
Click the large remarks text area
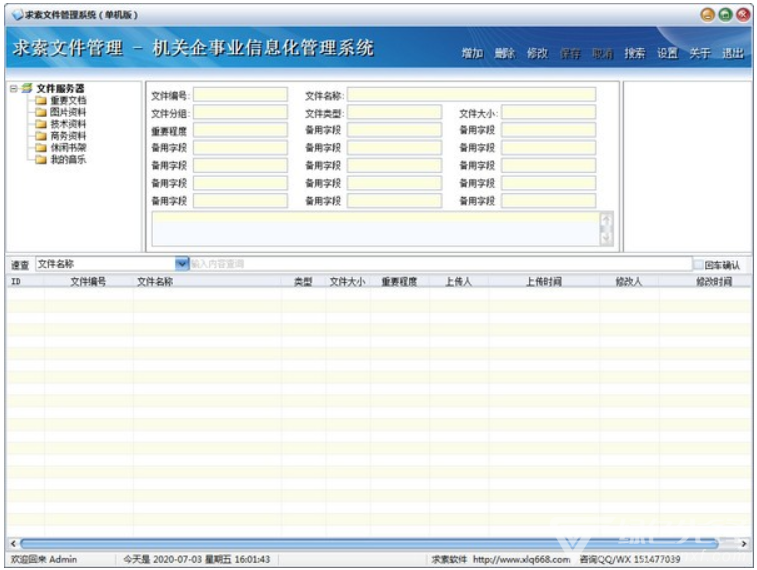(x=376, y=229)
